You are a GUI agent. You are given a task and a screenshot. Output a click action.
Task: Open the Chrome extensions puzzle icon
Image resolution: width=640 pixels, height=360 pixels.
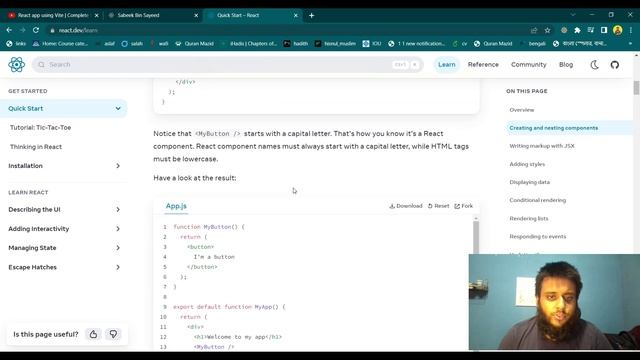pos(577,30)
